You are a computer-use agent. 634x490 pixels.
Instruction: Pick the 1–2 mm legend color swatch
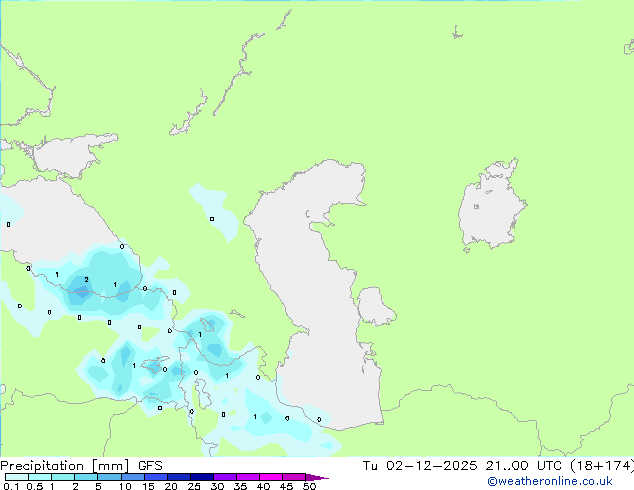point(63,477)
